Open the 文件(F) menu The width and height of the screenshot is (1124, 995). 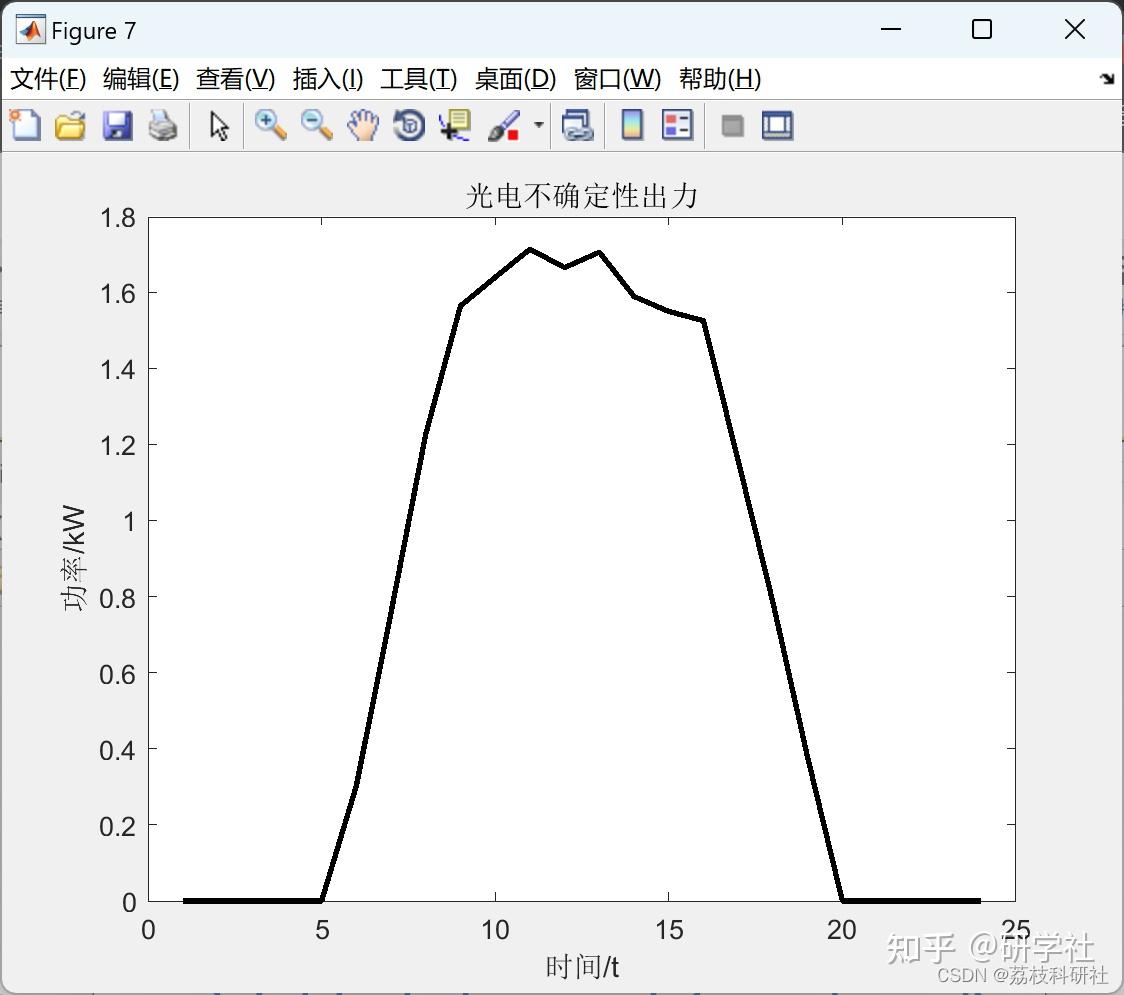coord(49,79)
